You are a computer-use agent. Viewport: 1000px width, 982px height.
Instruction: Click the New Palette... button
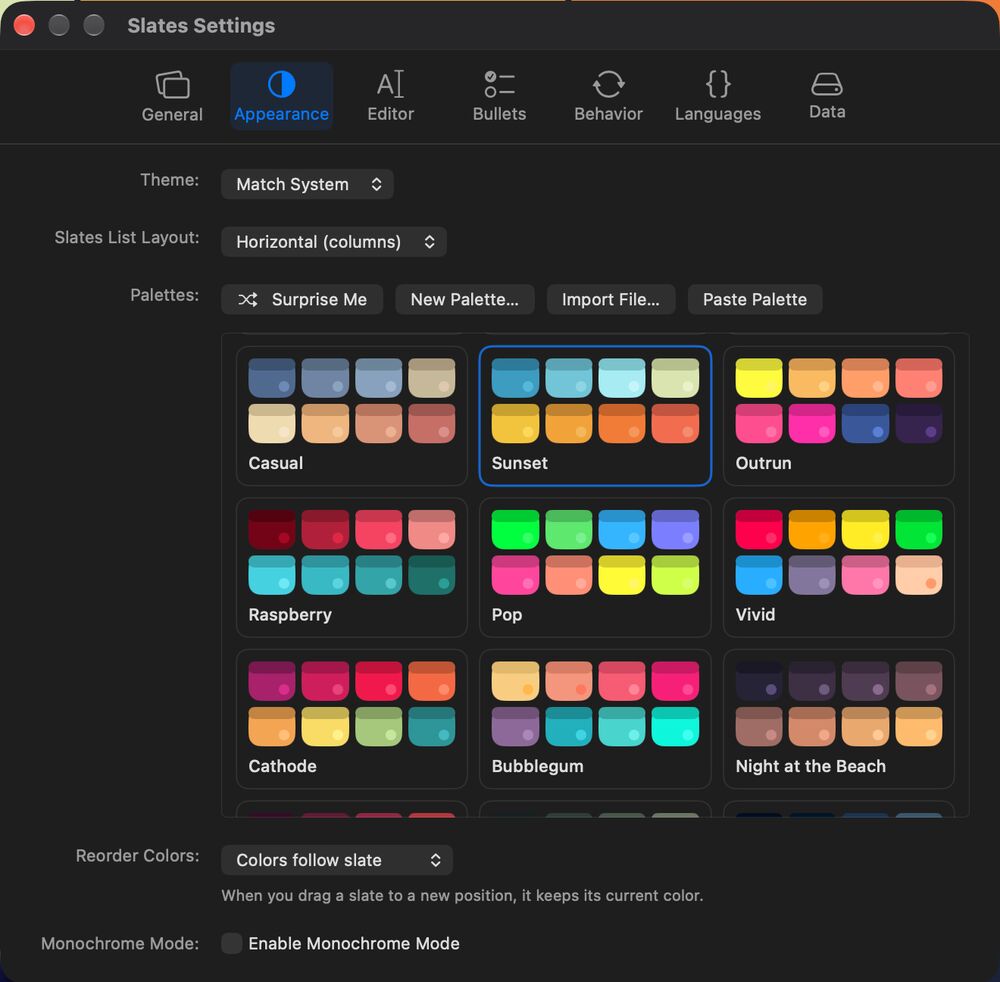[x=465, y=299]
